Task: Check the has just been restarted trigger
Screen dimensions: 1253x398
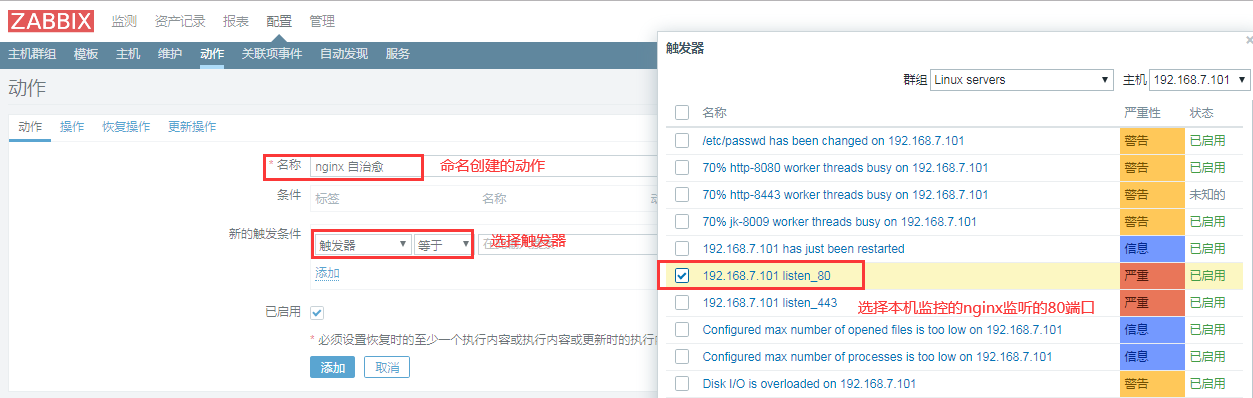Action: click(682, 248)
